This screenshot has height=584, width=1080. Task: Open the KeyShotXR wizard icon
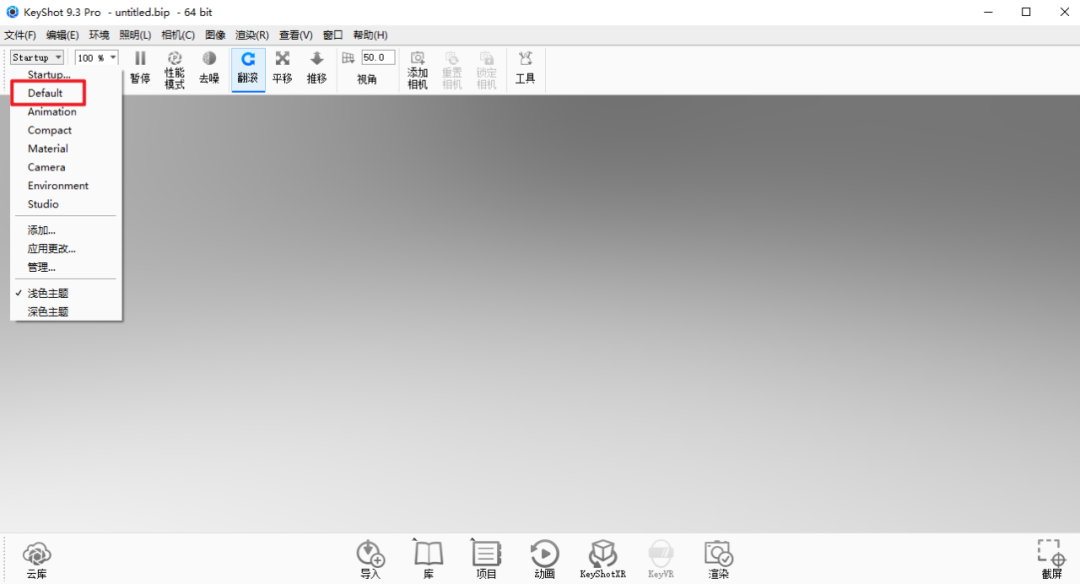click(602, 559)
